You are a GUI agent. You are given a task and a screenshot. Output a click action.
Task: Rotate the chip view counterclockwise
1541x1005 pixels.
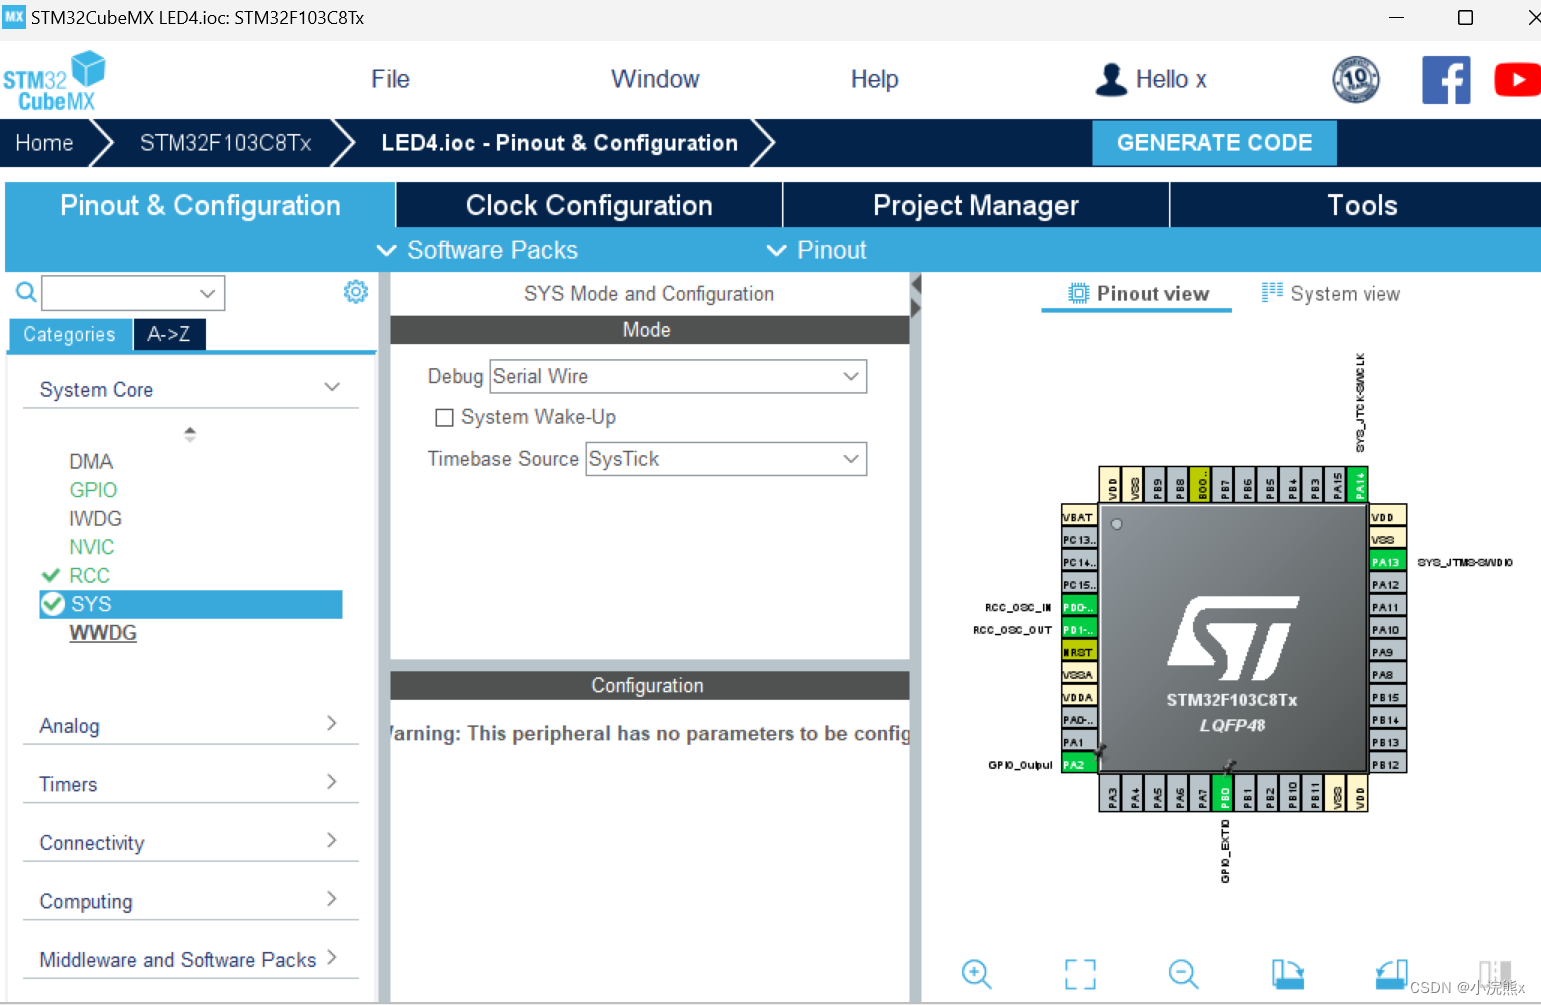[1390, 973]
